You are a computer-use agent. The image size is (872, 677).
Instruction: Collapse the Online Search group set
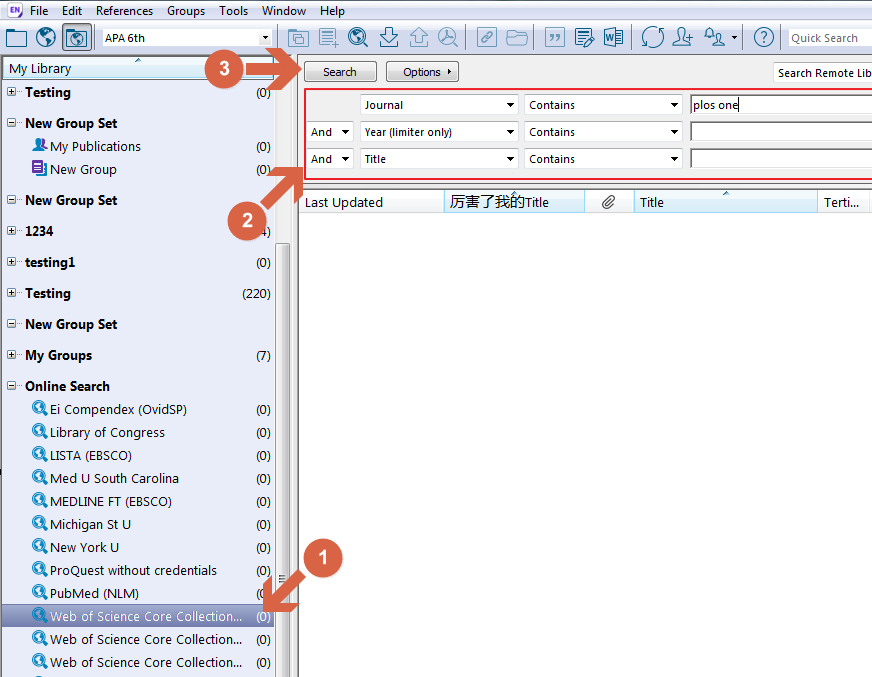click(11, 386)
